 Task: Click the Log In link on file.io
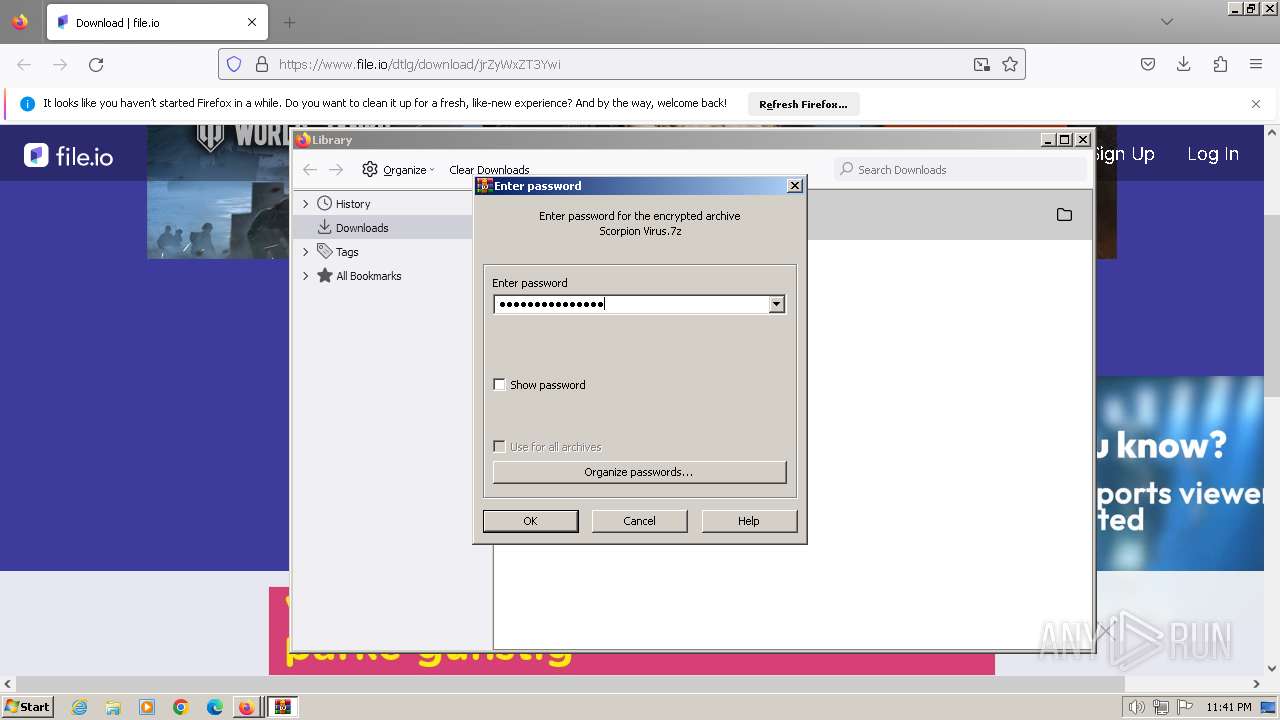pyautogui.click(x=1213, y=154)
